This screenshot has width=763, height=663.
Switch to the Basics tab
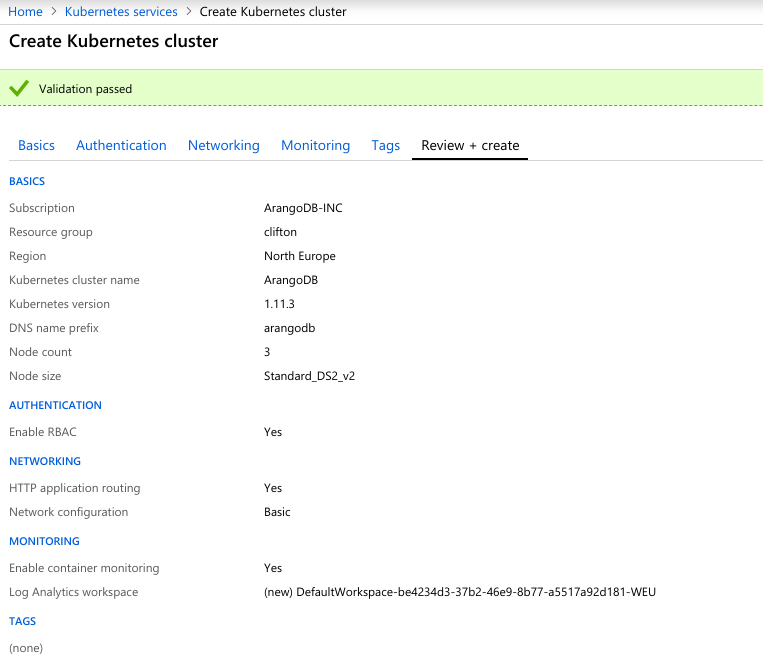point(37,145)
